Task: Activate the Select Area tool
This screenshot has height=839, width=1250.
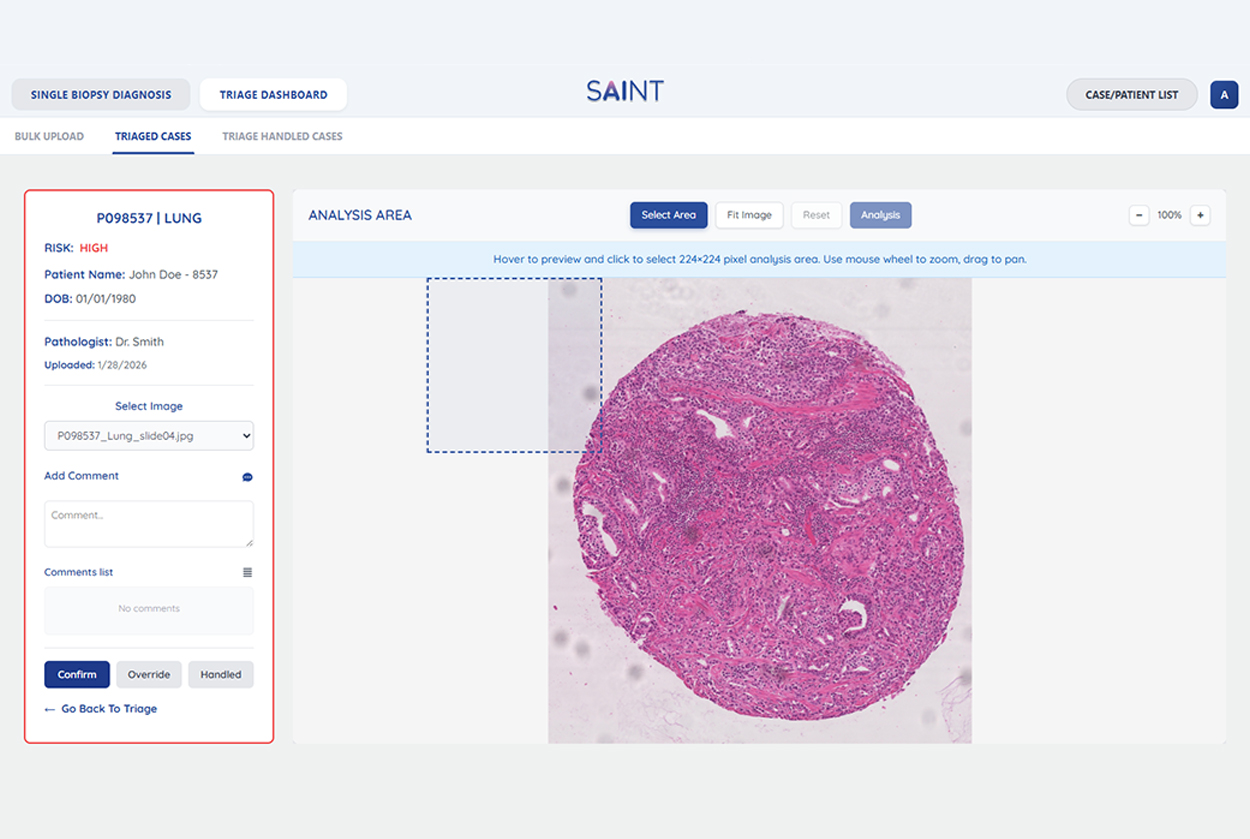Action: coord(668,215)
